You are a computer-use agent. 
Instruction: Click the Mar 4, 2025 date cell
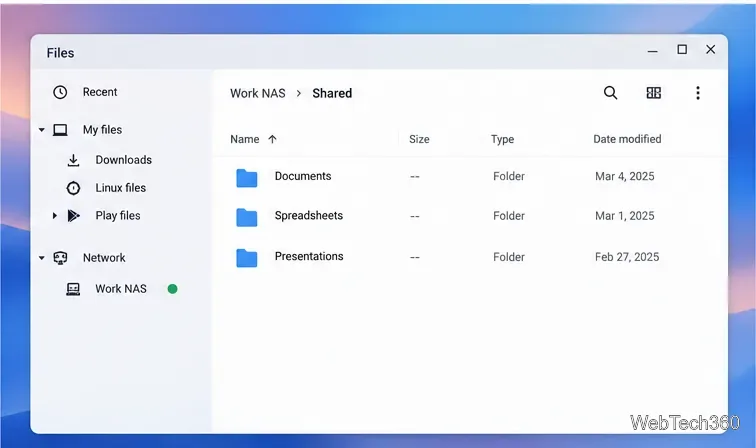click(x=625, y=176)
